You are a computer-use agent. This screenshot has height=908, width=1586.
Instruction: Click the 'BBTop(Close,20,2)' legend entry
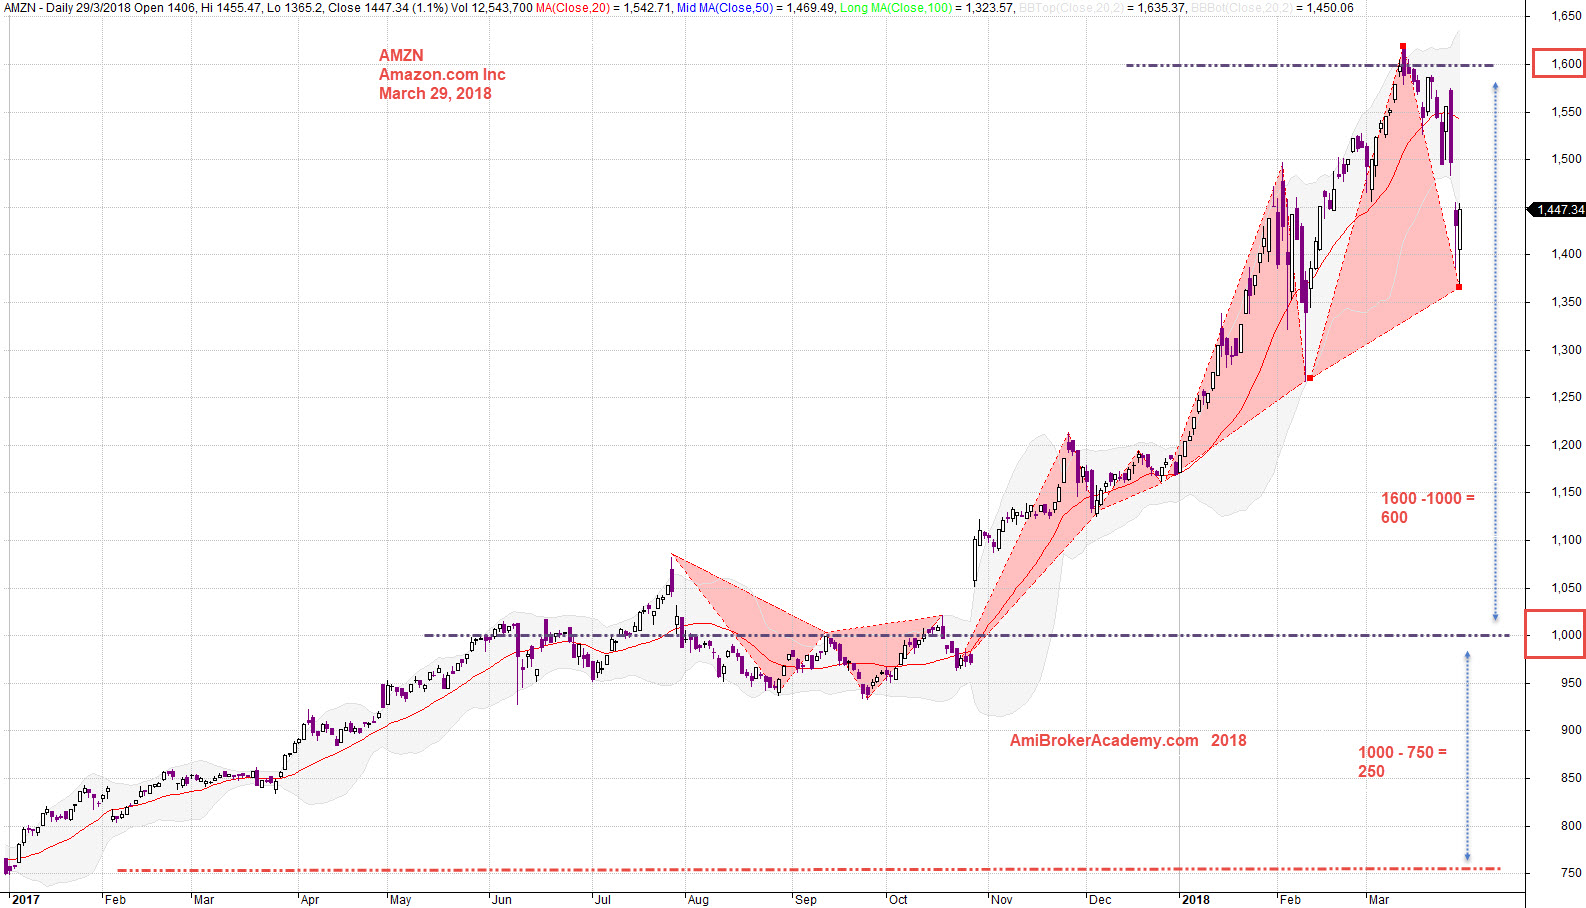tap(1072, 8)
